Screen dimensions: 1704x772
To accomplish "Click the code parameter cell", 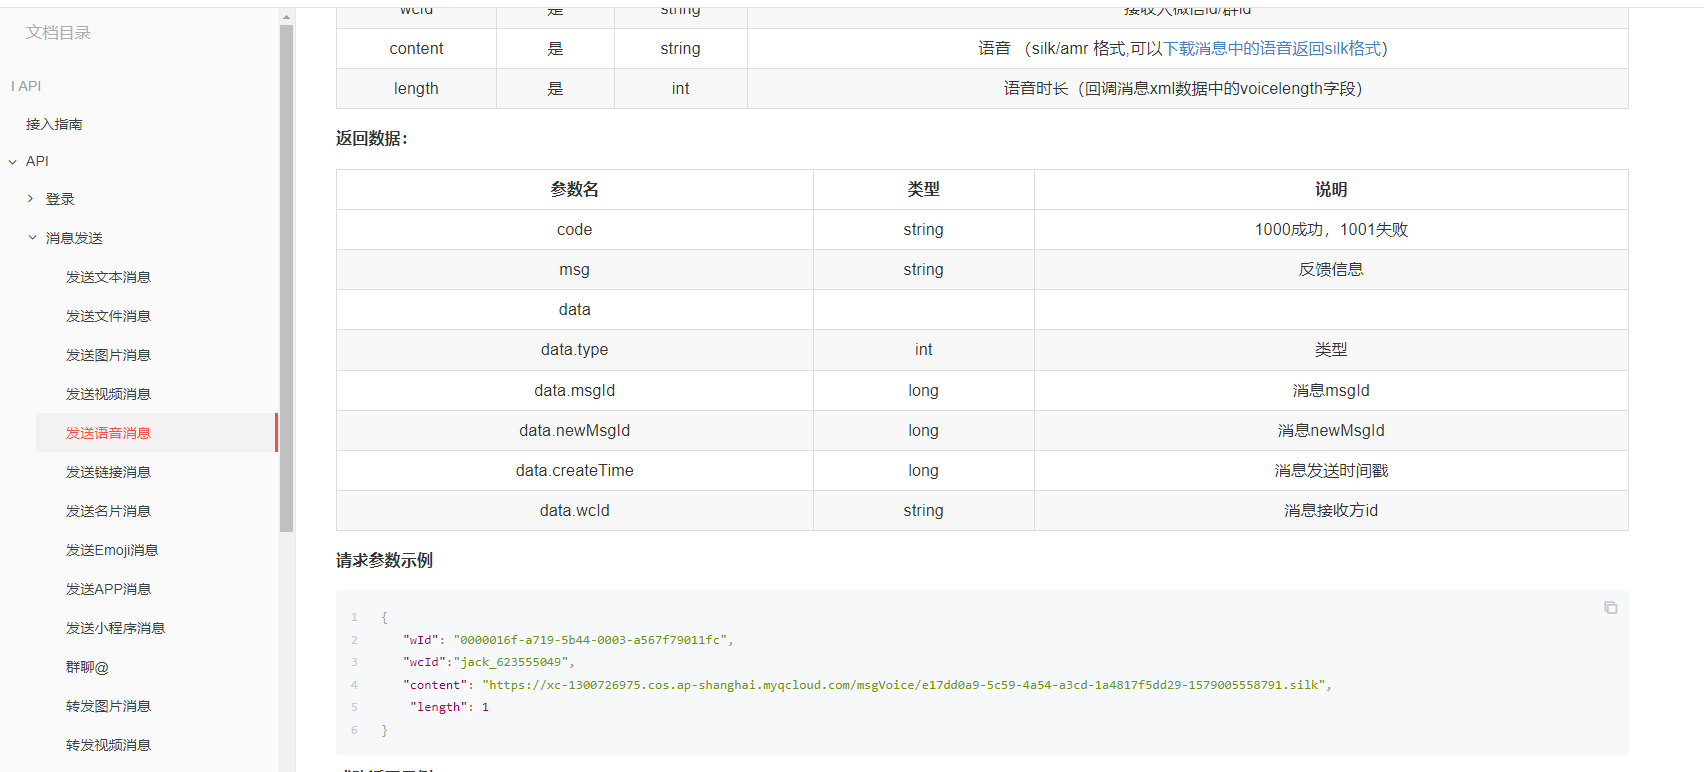I will [575, 229].
